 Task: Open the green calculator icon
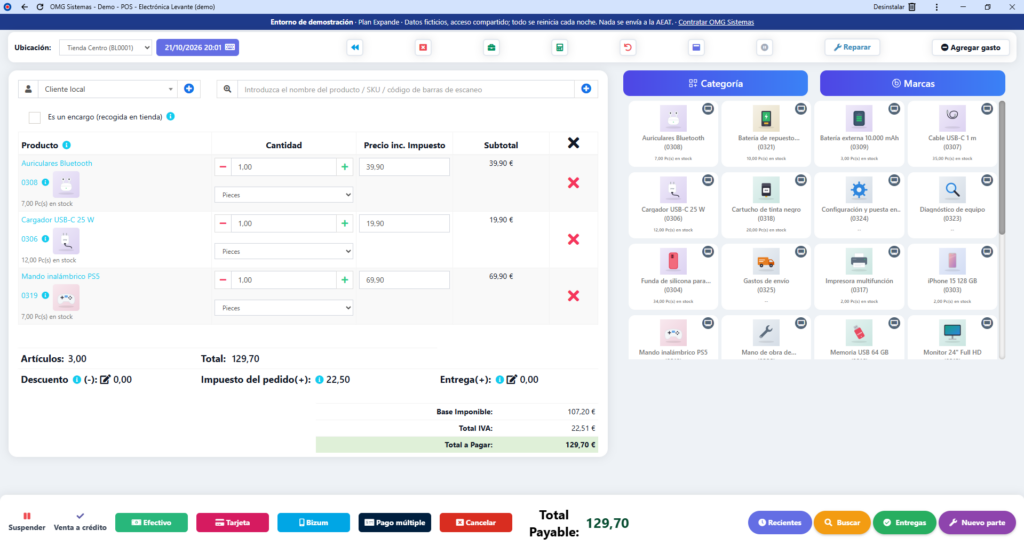(x=560, y=47)
